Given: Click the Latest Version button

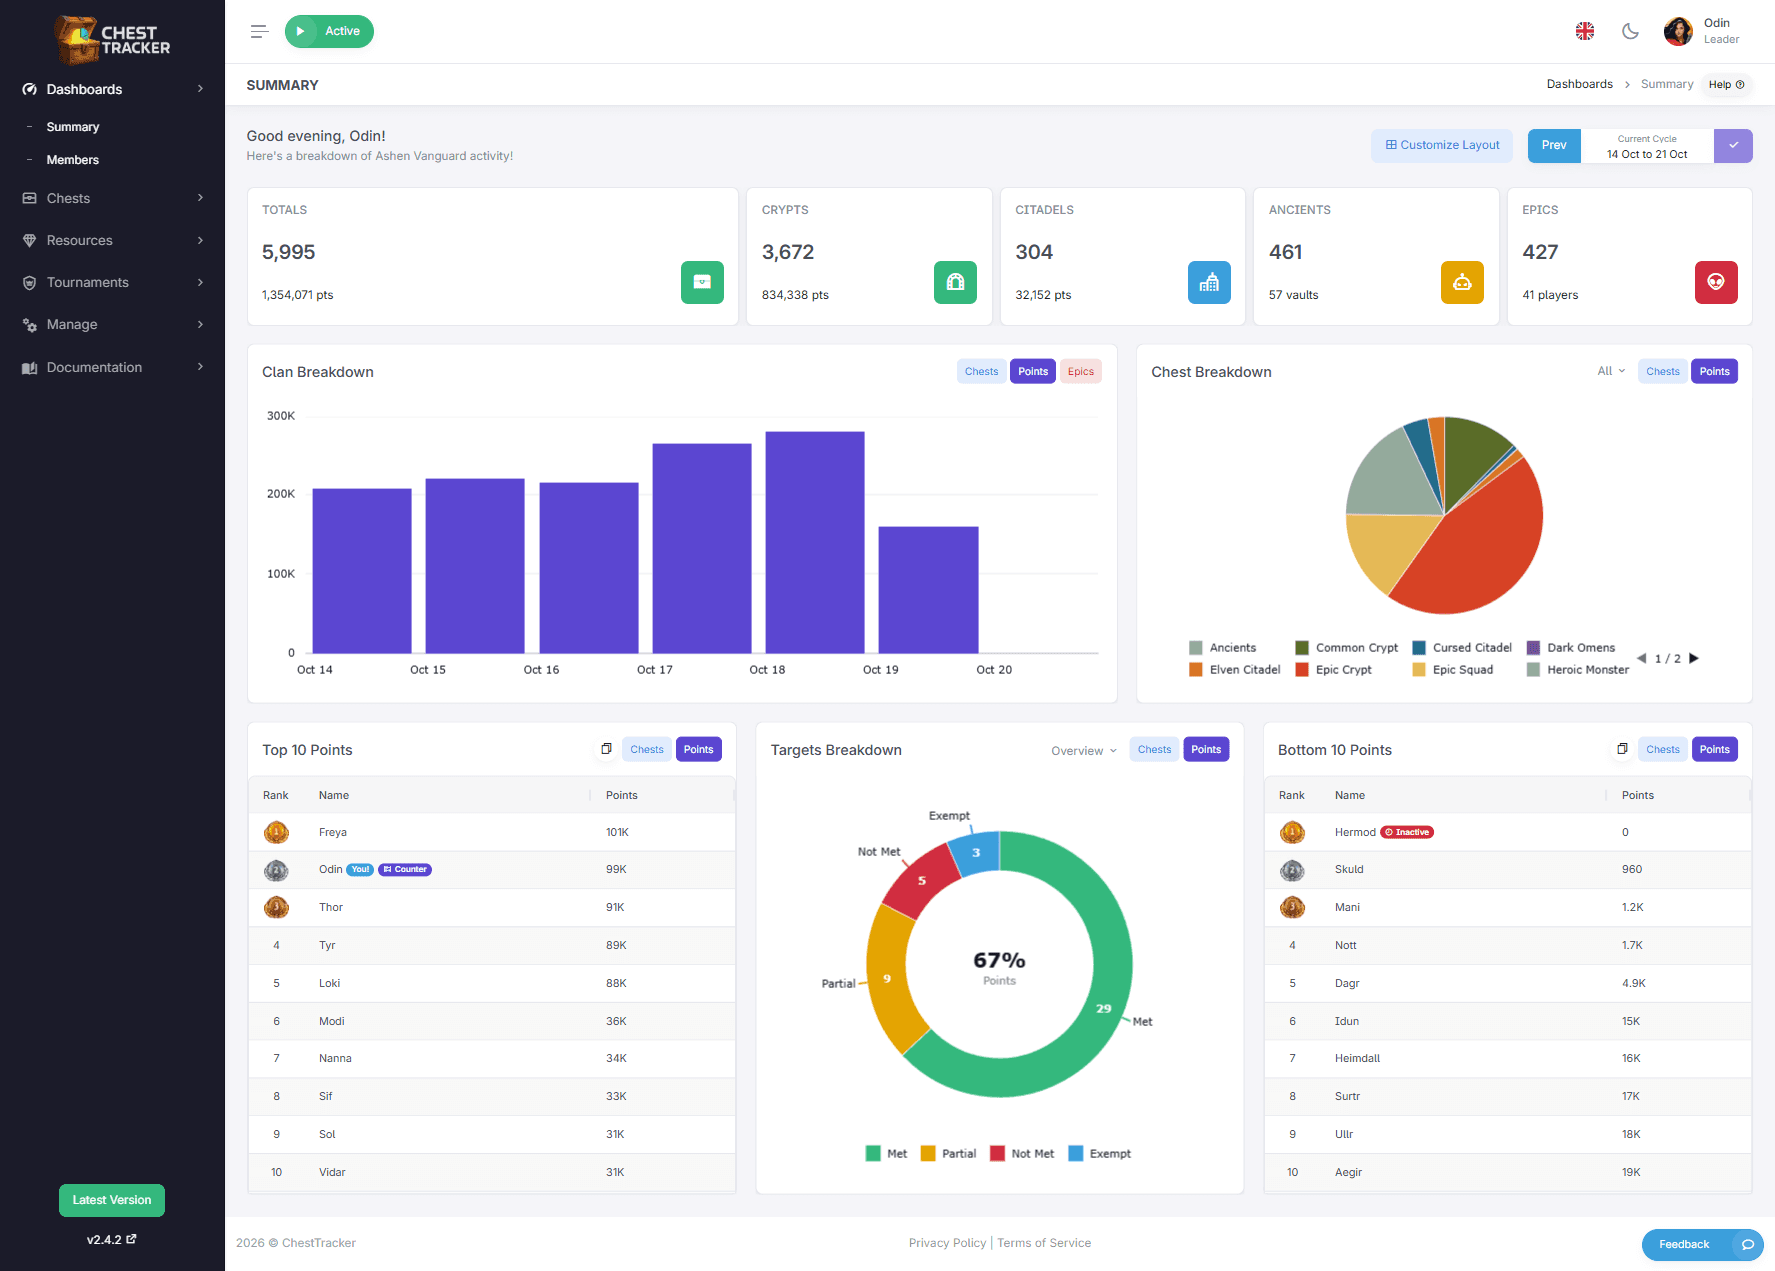Looking at the screenshot, I should [x=112, y=1200].
